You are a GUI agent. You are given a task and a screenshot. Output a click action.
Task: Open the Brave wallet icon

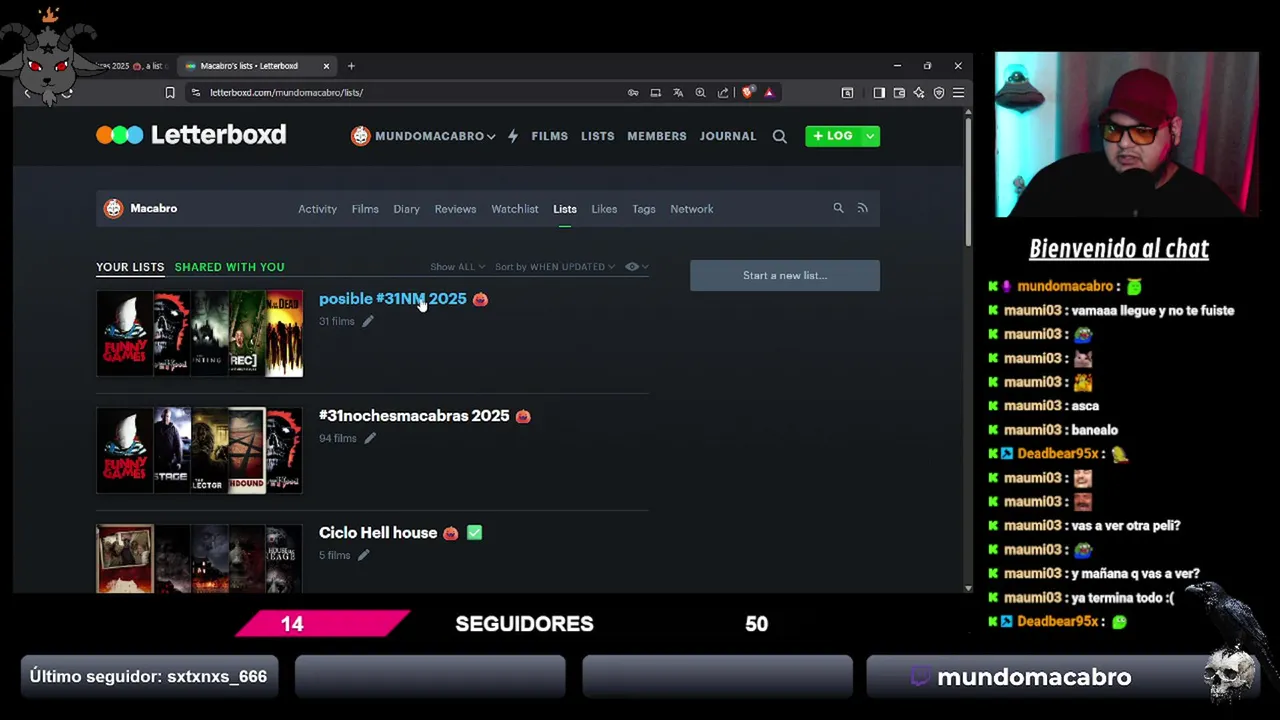click(899, 92)
